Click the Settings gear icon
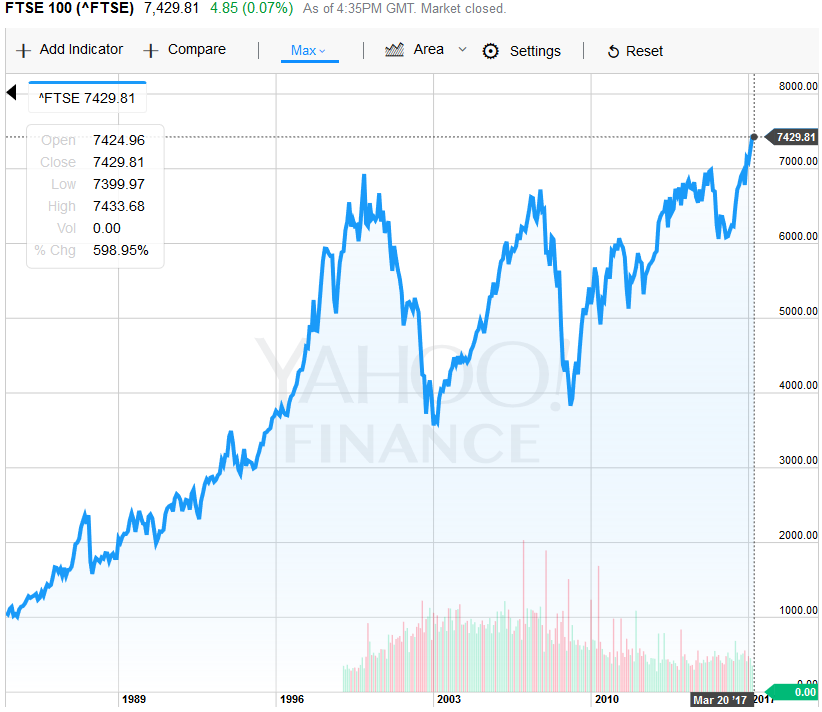822x712 pixels. [490, 51]
